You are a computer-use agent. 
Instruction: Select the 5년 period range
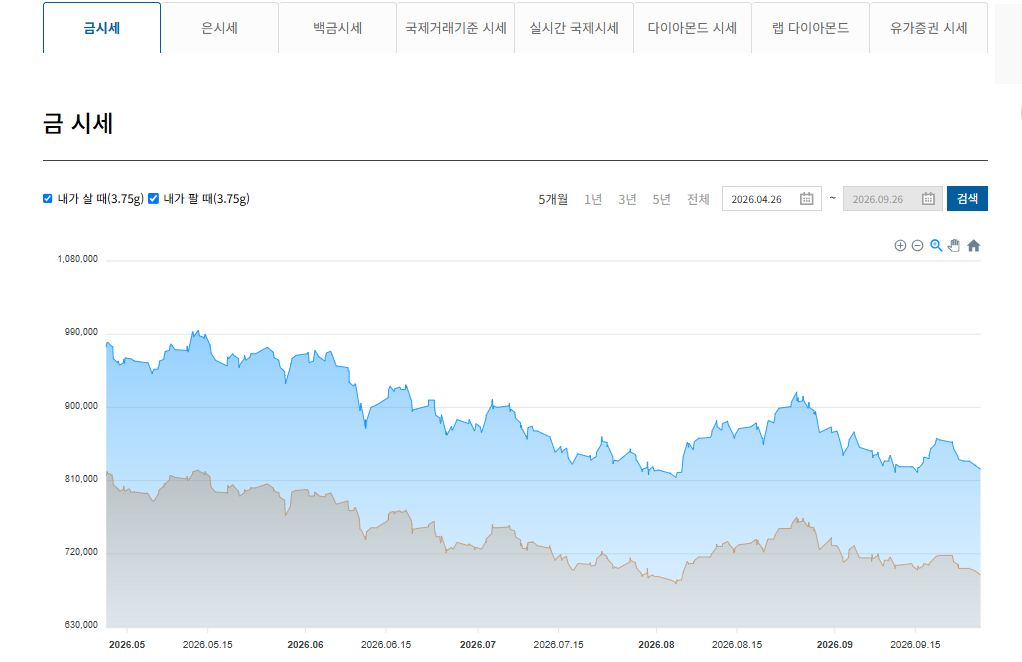(x=661, y=199)
